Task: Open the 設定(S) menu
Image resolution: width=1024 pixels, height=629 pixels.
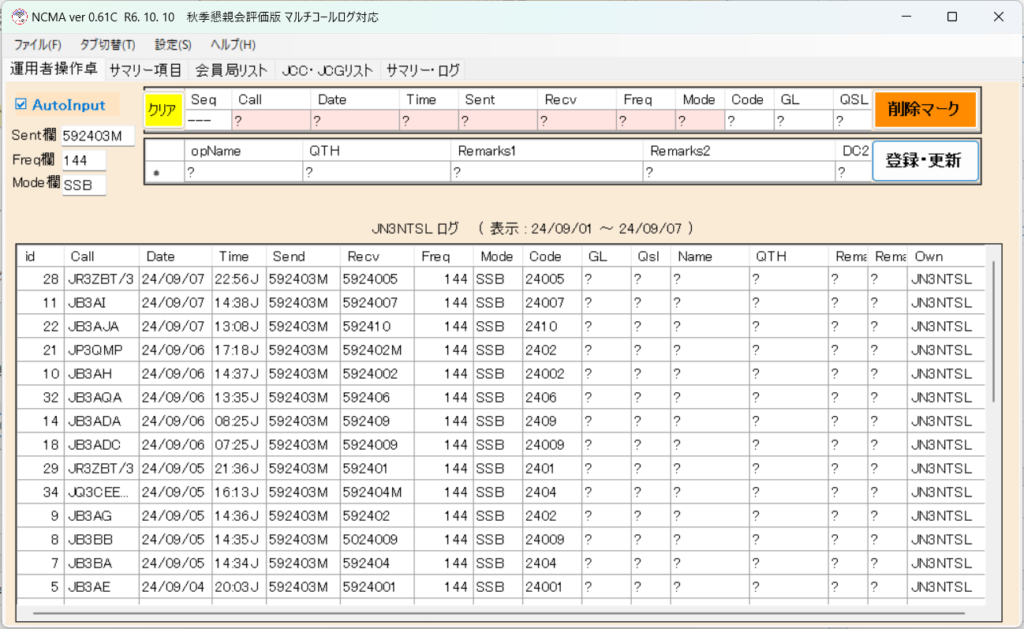Action: coord(173,45)
